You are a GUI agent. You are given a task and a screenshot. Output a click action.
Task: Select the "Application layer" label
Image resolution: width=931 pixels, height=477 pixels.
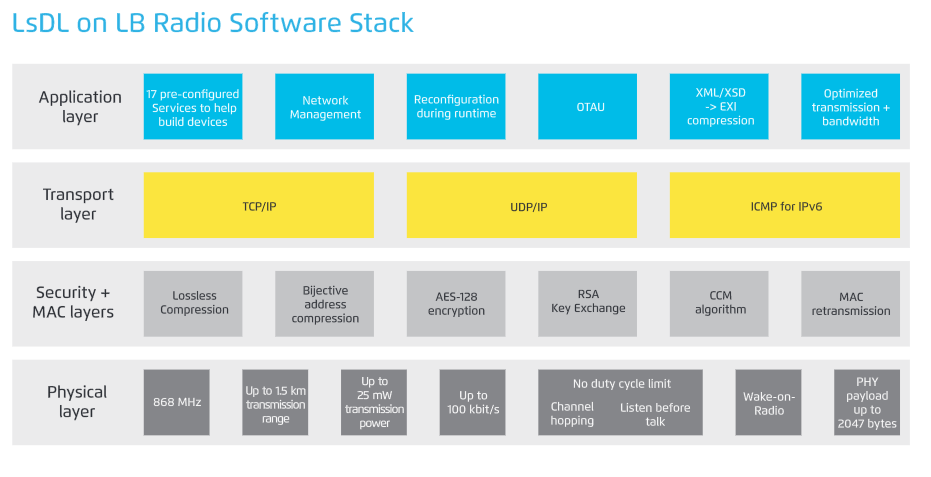[80, 106]
